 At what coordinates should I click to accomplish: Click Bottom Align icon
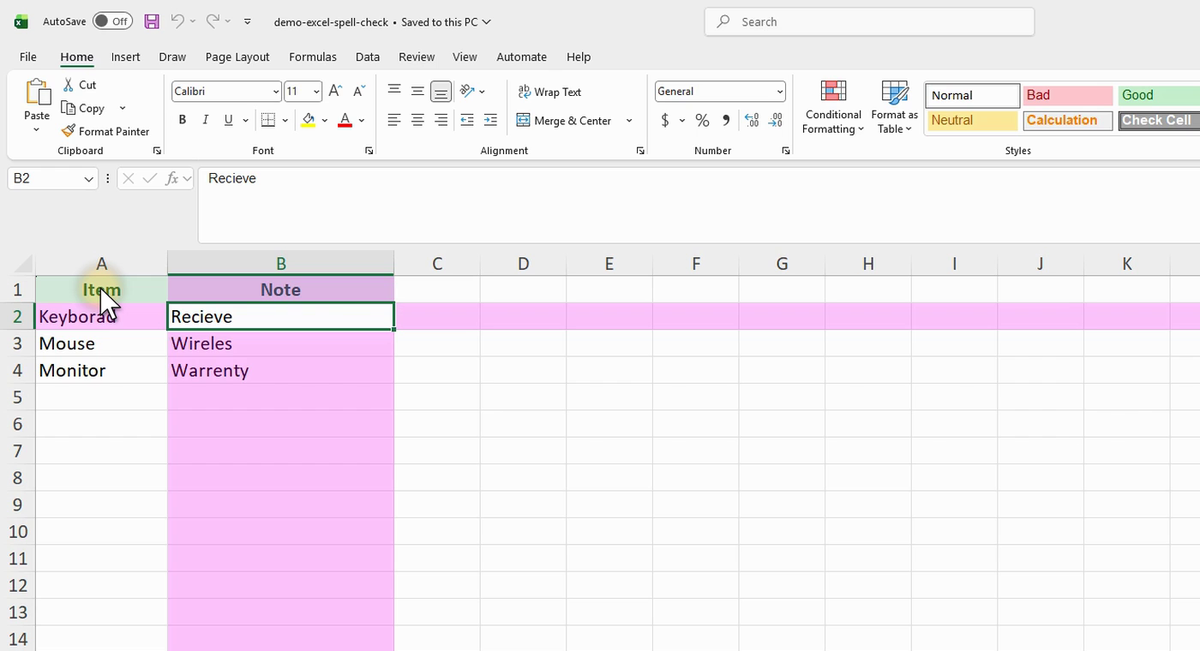(441, 91)
